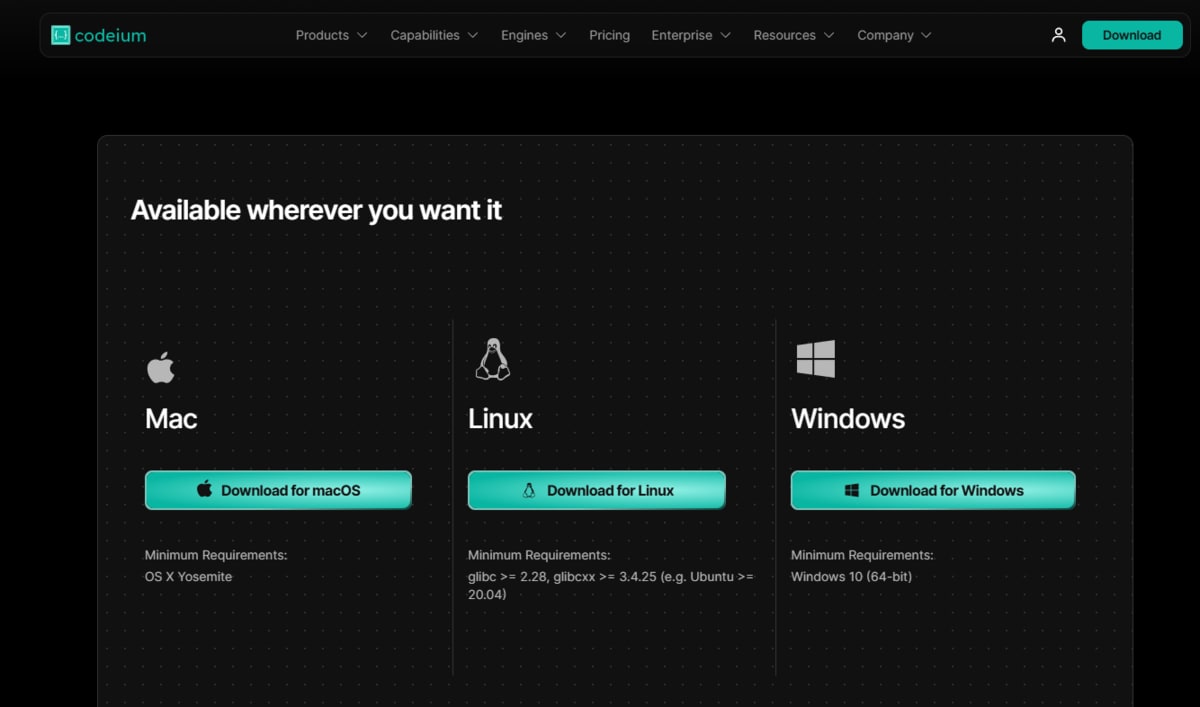Click the large Apple logo above Mac
This screenshot has width=1200, height=707.
coord(161,368)
